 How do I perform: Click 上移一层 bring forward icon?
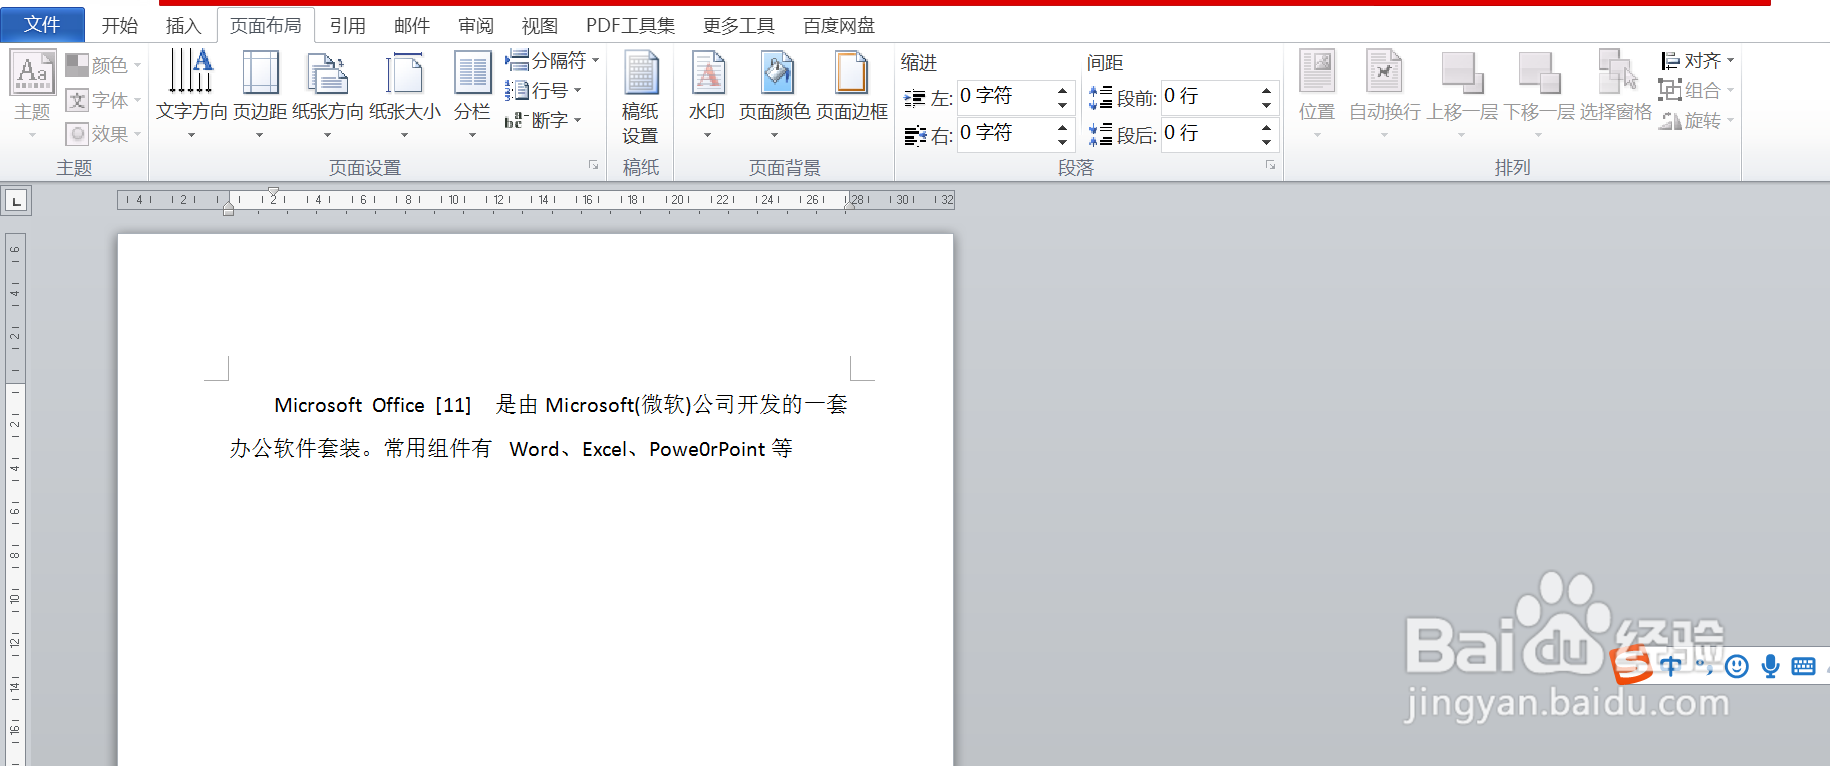click(1462, 72)
